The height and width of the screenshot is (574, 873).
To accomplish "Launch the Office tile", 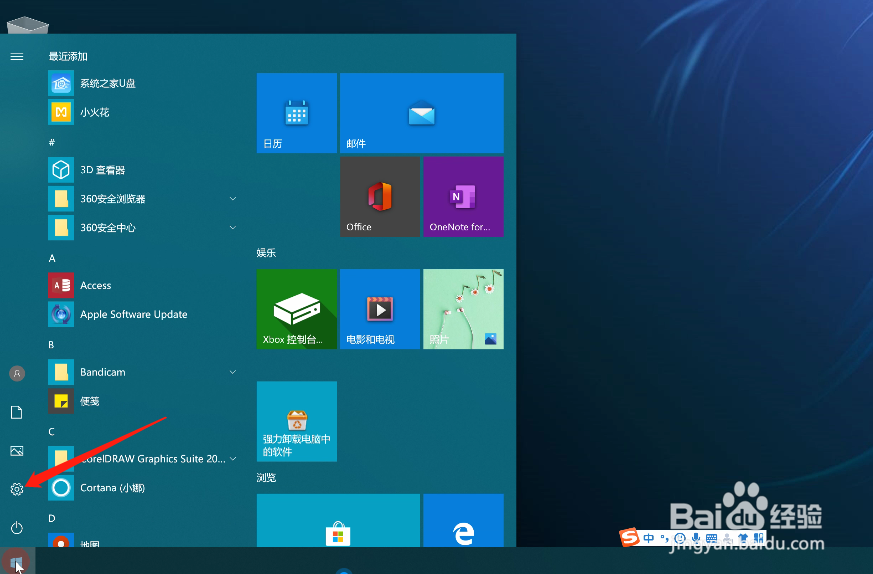I will point(380,197).
